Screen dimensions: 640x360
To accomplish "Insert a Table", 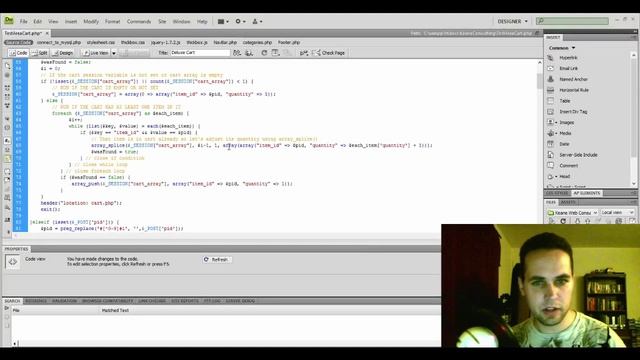I will 564,101.
